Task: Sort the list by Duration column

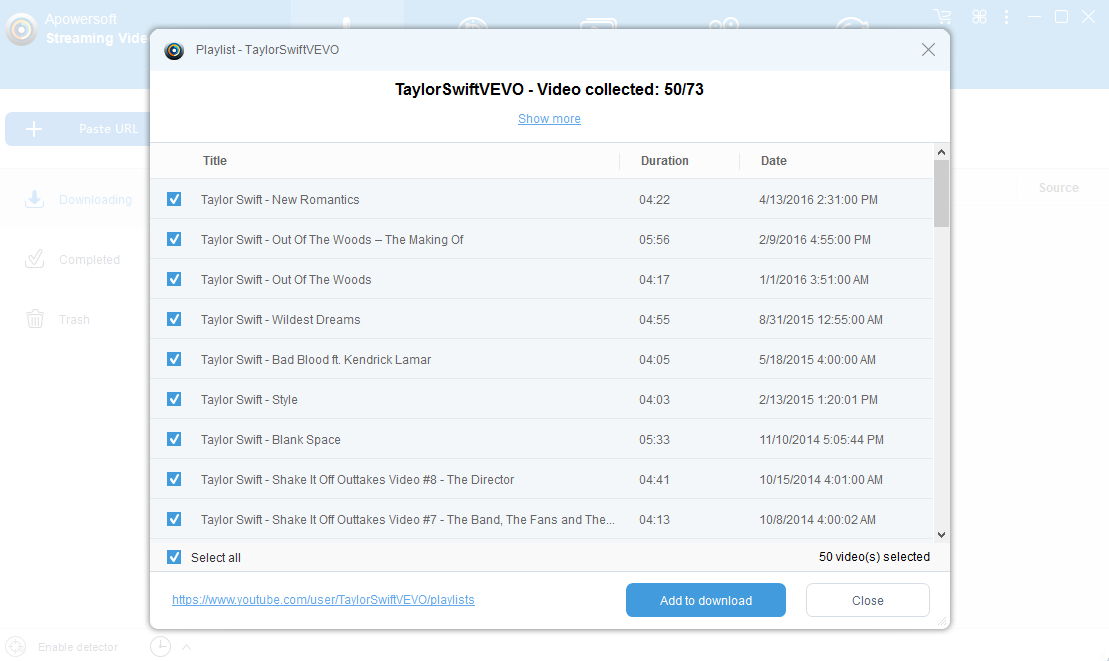Action: pyautogui.click(x=664, y=160)
